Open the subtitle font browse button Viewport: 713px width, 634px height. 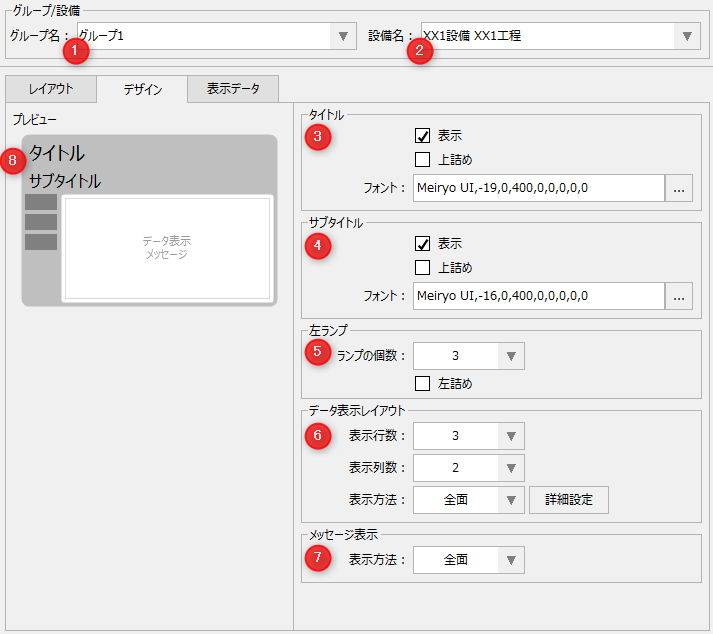click(680, 296)
